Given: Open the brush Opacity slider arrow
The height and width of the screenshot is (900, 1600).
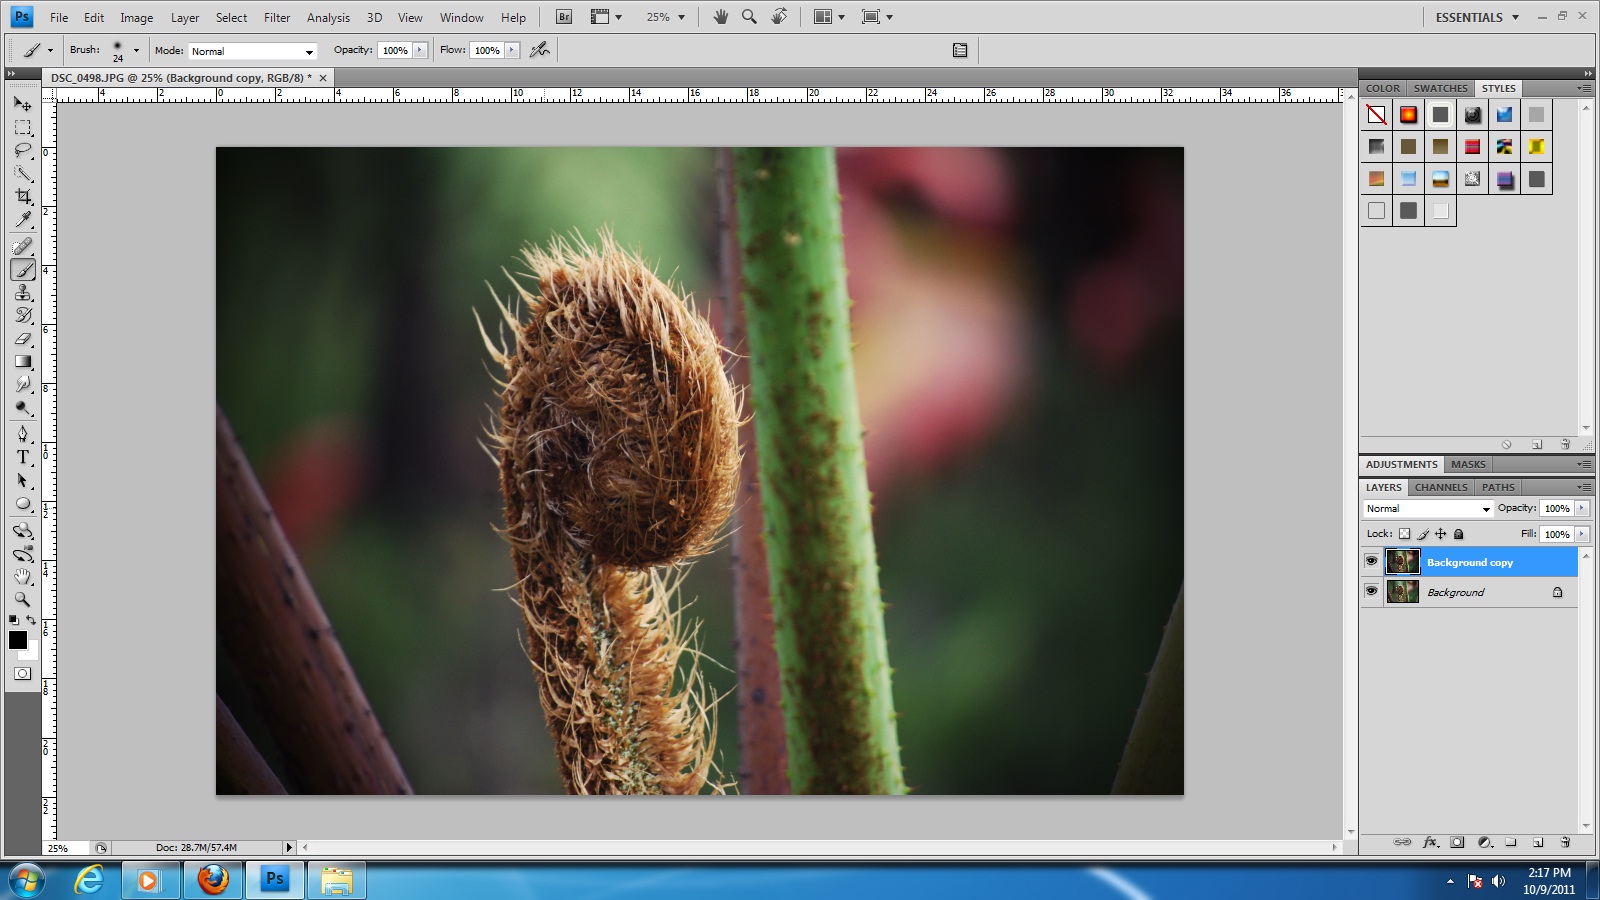Looking at the screenshot, I should pos(420,50).
